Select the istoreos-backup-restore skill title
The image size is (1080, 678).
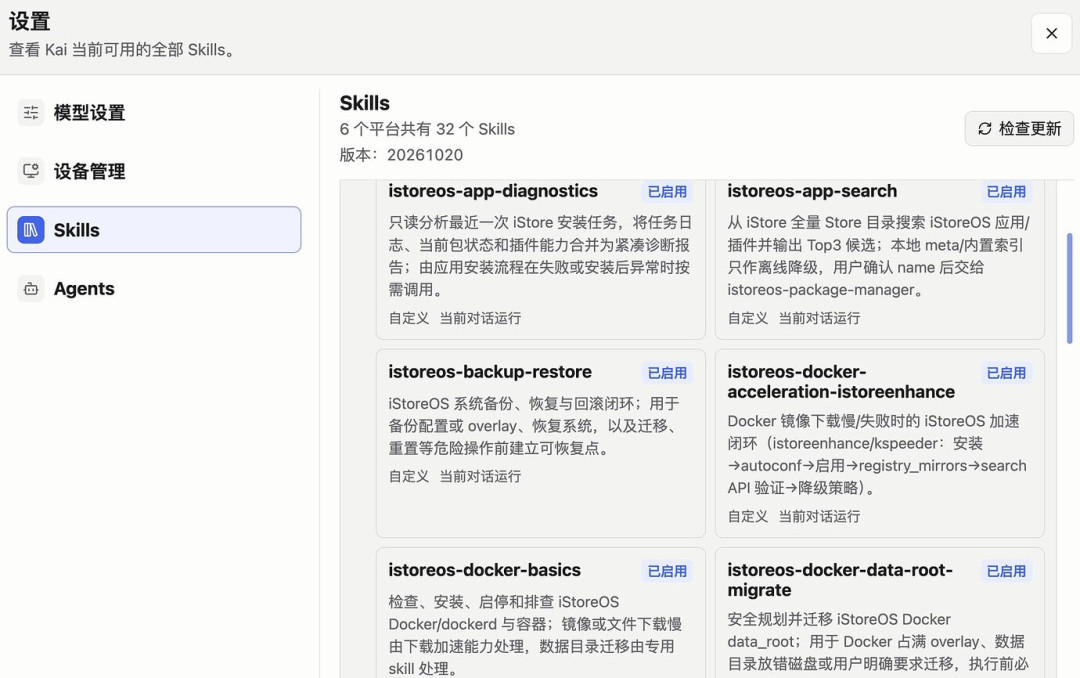[490, 372]
